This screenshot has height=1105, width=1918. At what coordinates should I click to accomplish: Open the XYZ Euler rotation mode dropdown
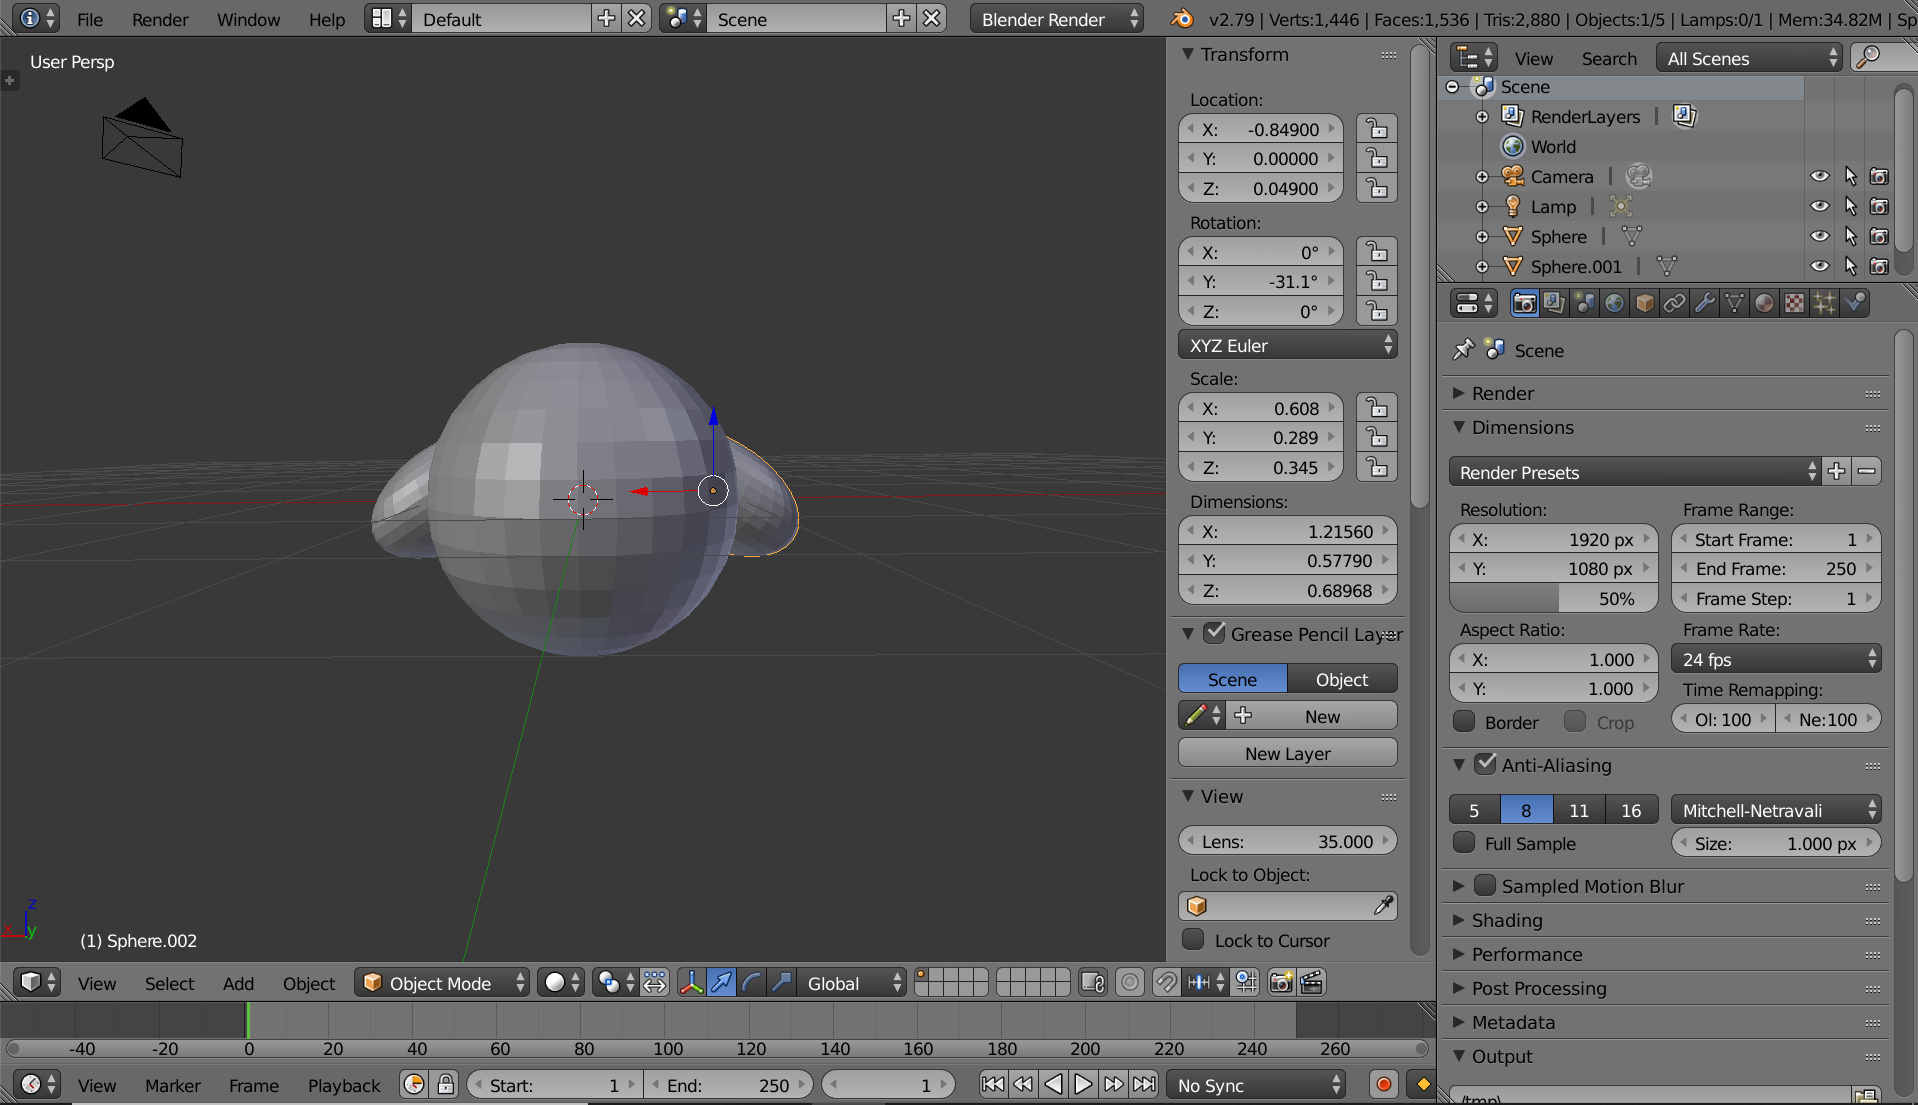point(1288,346)
